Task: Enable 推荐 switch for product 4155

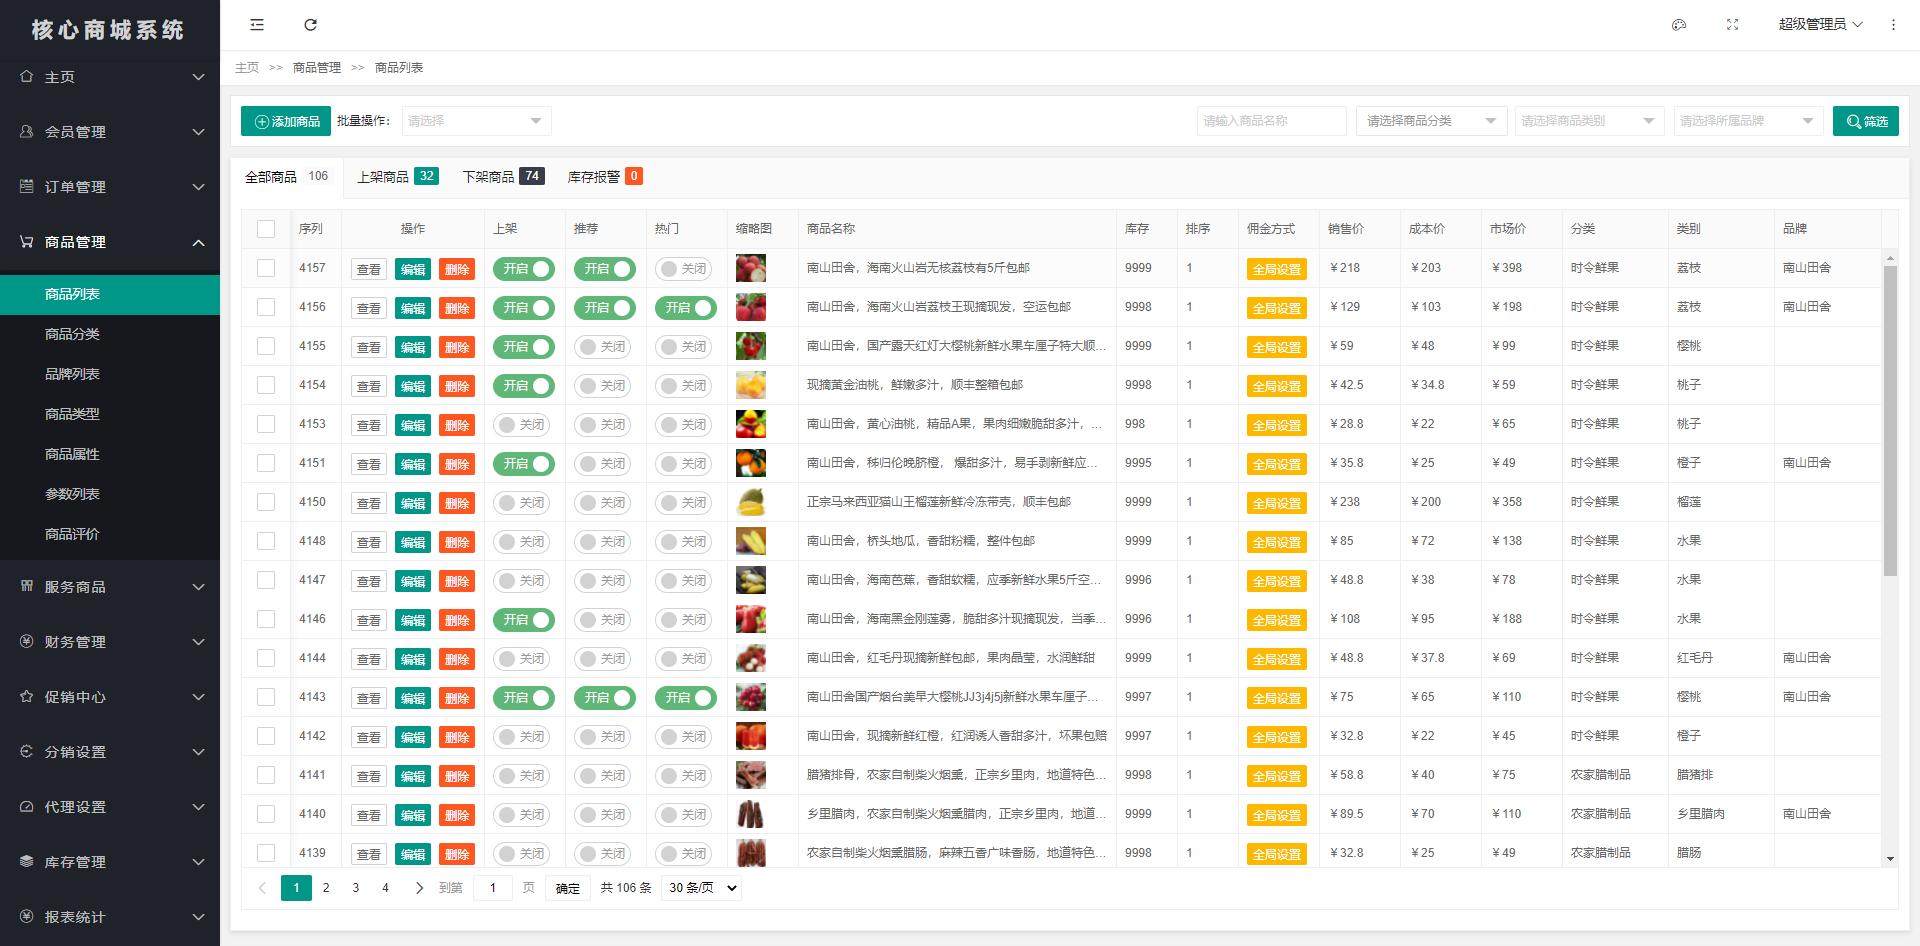Action: pos(604,347)
